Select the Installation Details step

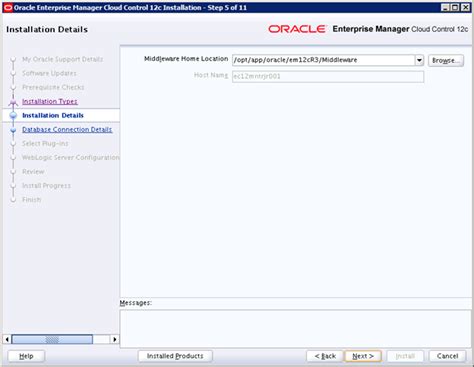coord(53,115)
